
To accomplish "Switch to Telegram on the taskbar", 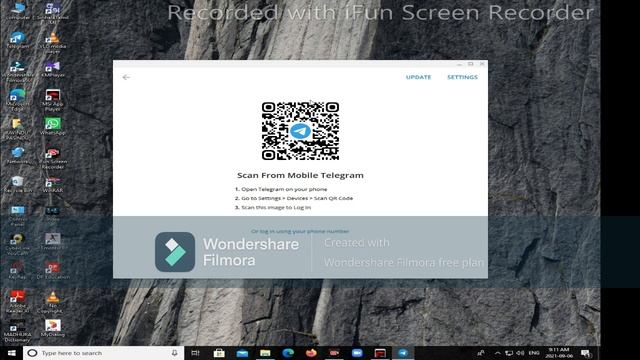I will (x=403, y=353).
